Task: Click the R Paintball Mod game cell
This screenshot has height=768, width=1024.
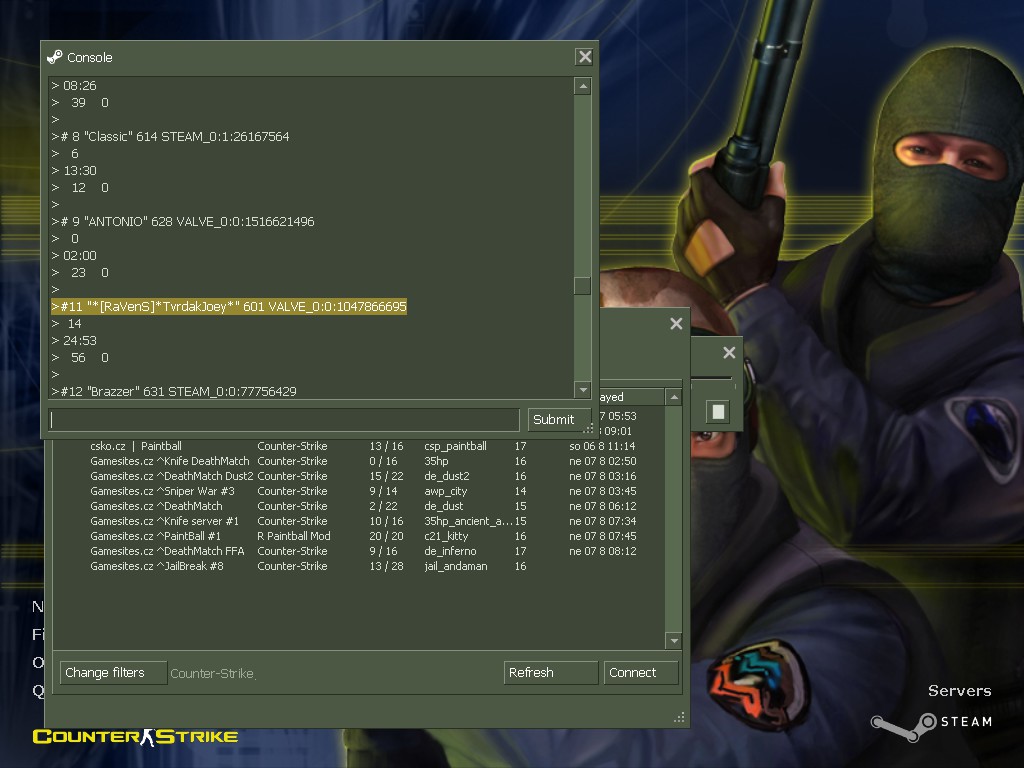Action: tap(294, 536)
